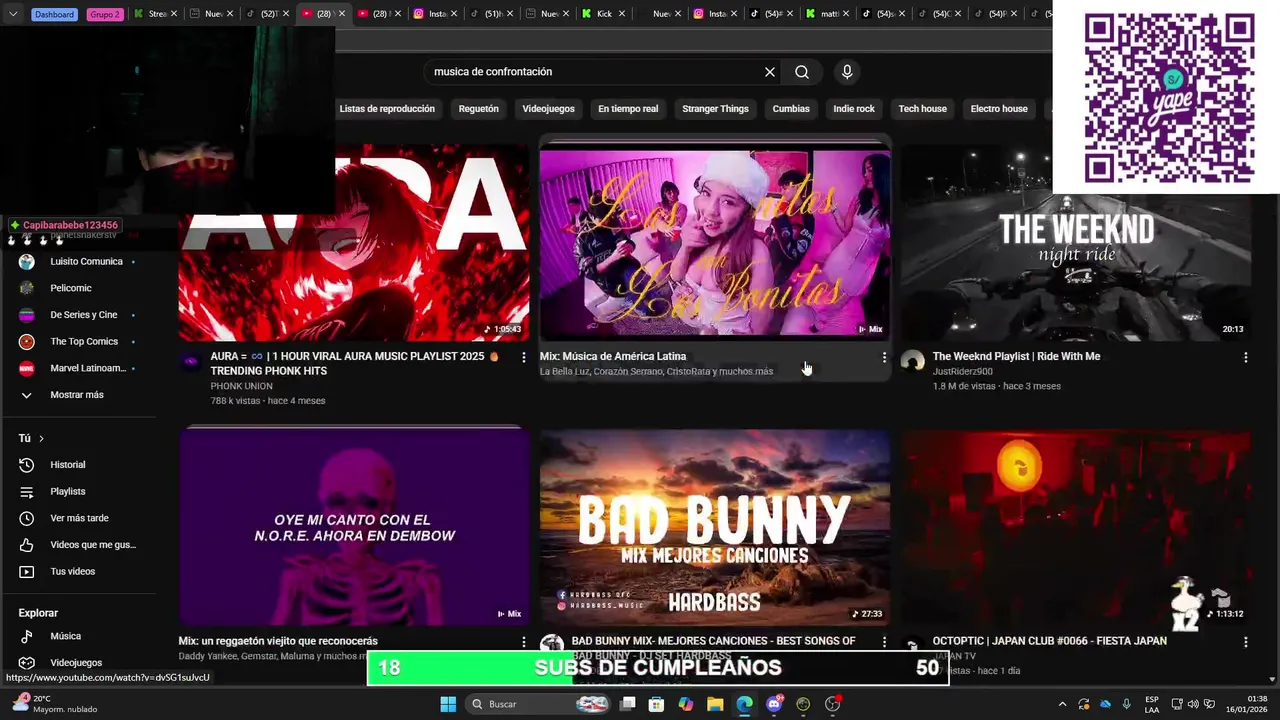Open browser tab list dropdown arrow
Viewport: 1280px width, 720px height.
[x=13, y=14]
